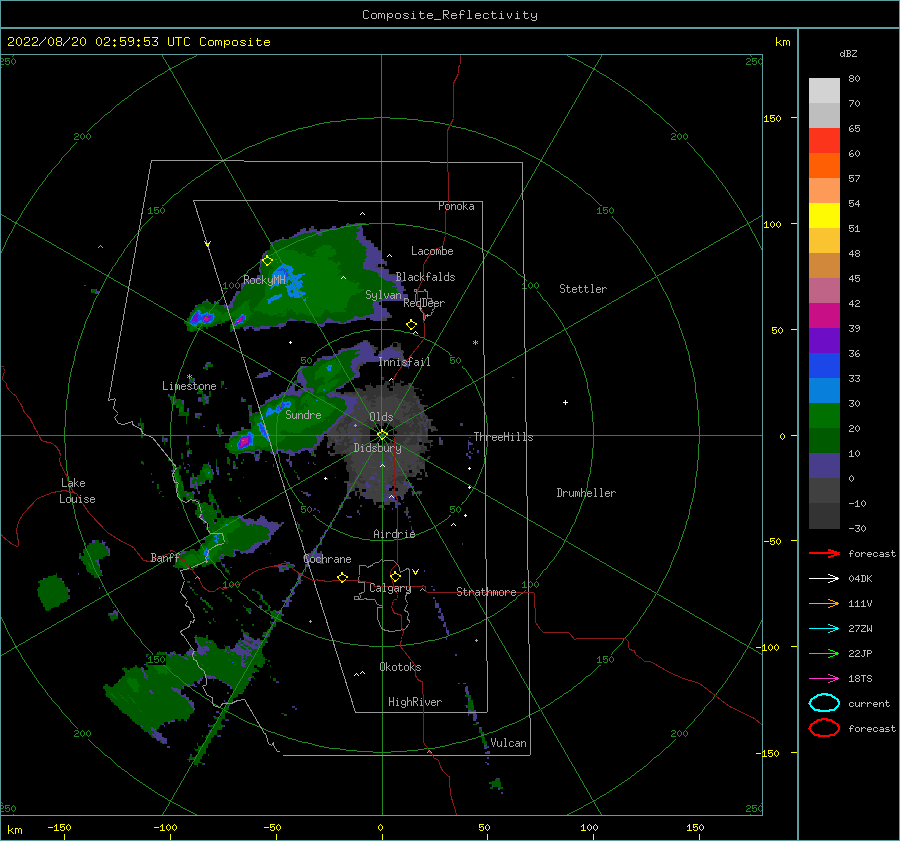Click the yellow 'km' label at bottom left
Viewport: 900px width, 841px height.
[15, 830]
